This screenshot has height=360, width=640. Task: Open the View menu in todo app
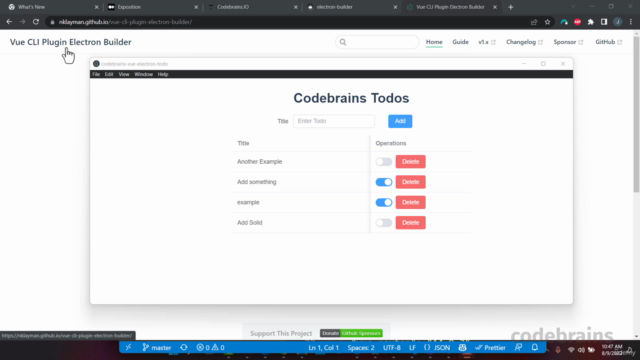point(124,74)
